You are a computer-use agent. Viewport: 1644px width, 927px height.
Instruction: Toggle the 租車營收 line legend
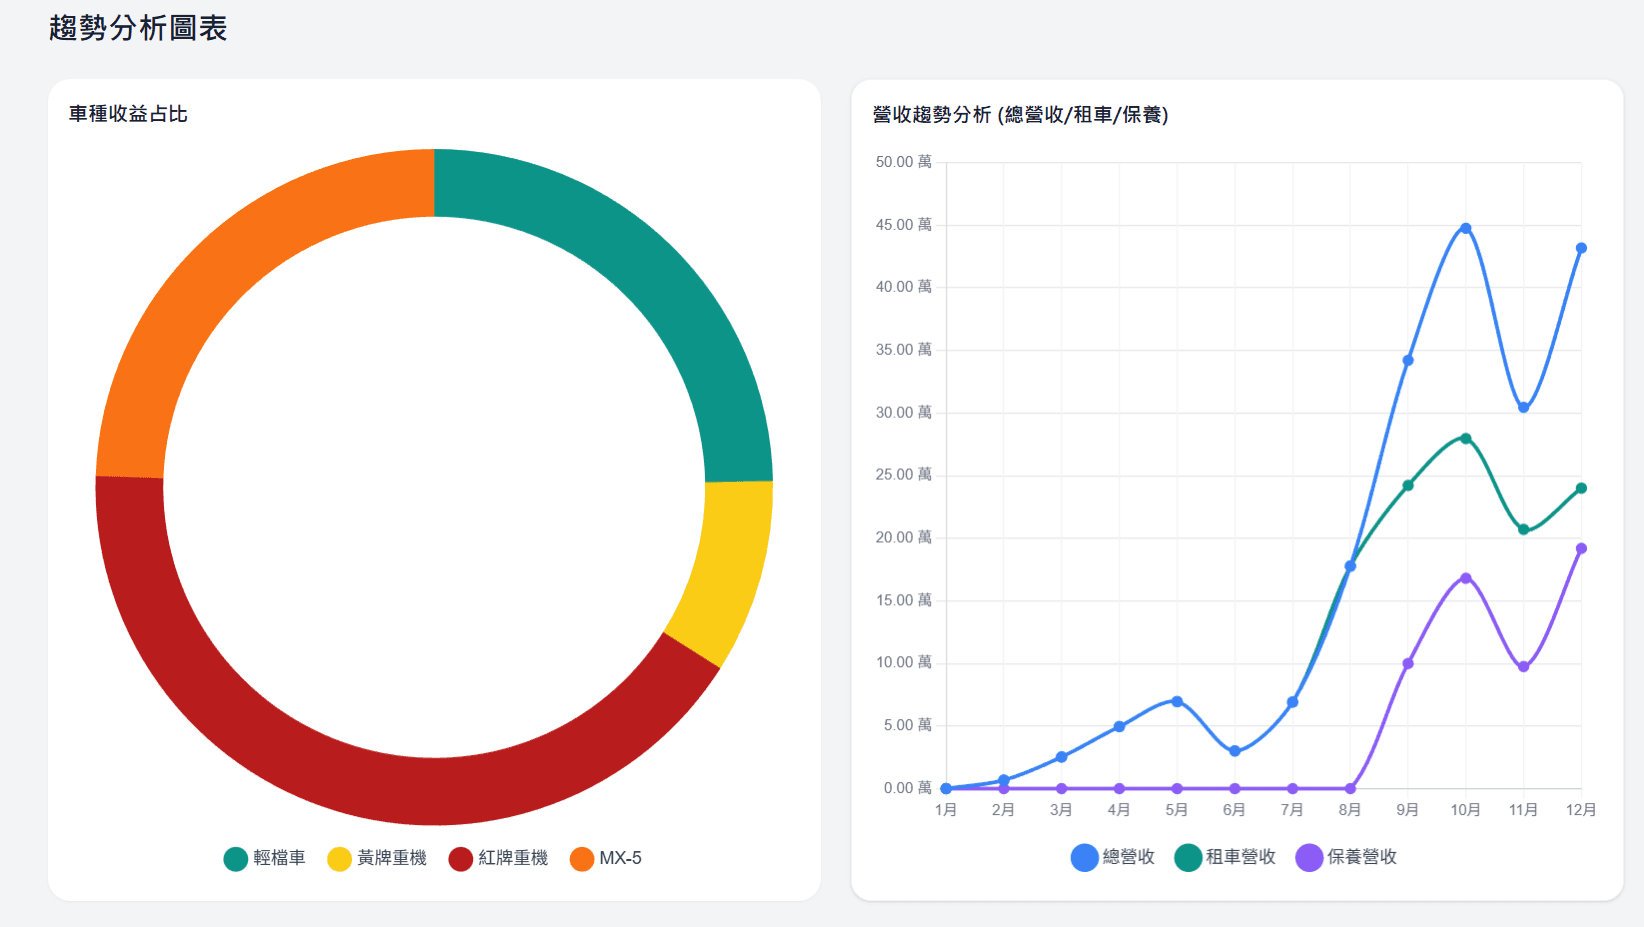(1226, 857)
